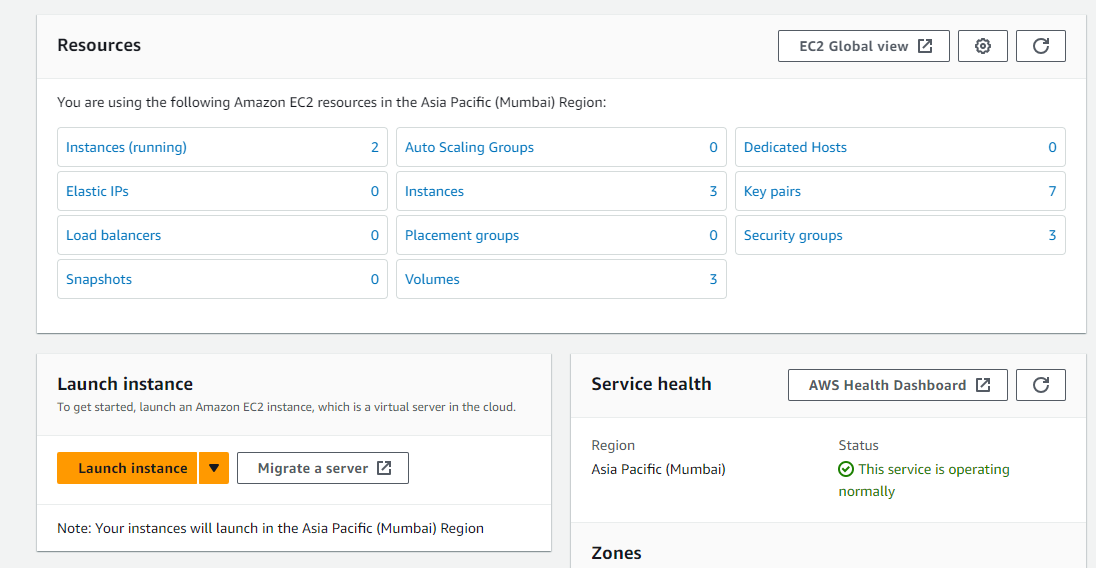Click Migrate a server

click(323, 468)
